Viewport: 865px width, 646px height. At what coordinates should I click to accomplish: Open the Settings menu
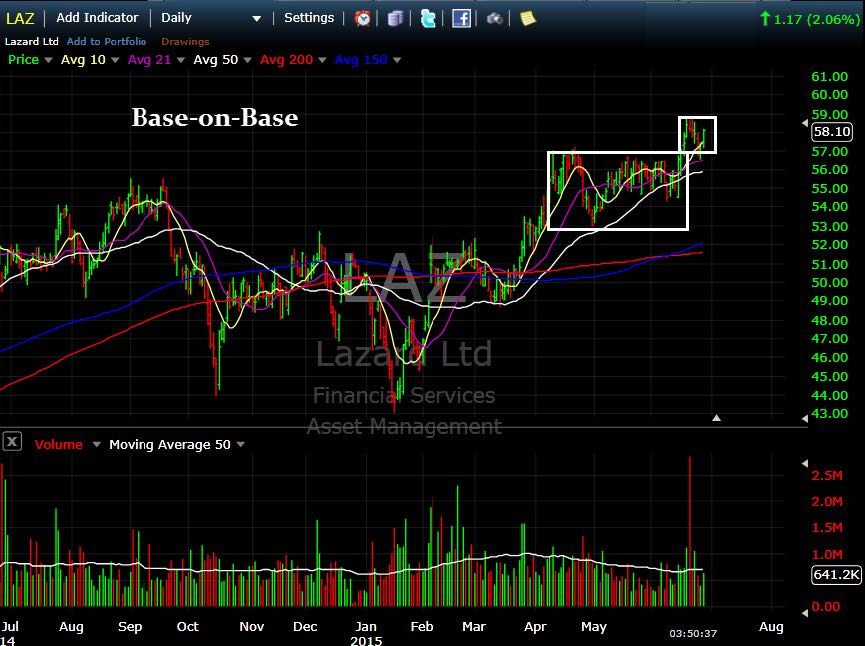click(x=309, y=18)
